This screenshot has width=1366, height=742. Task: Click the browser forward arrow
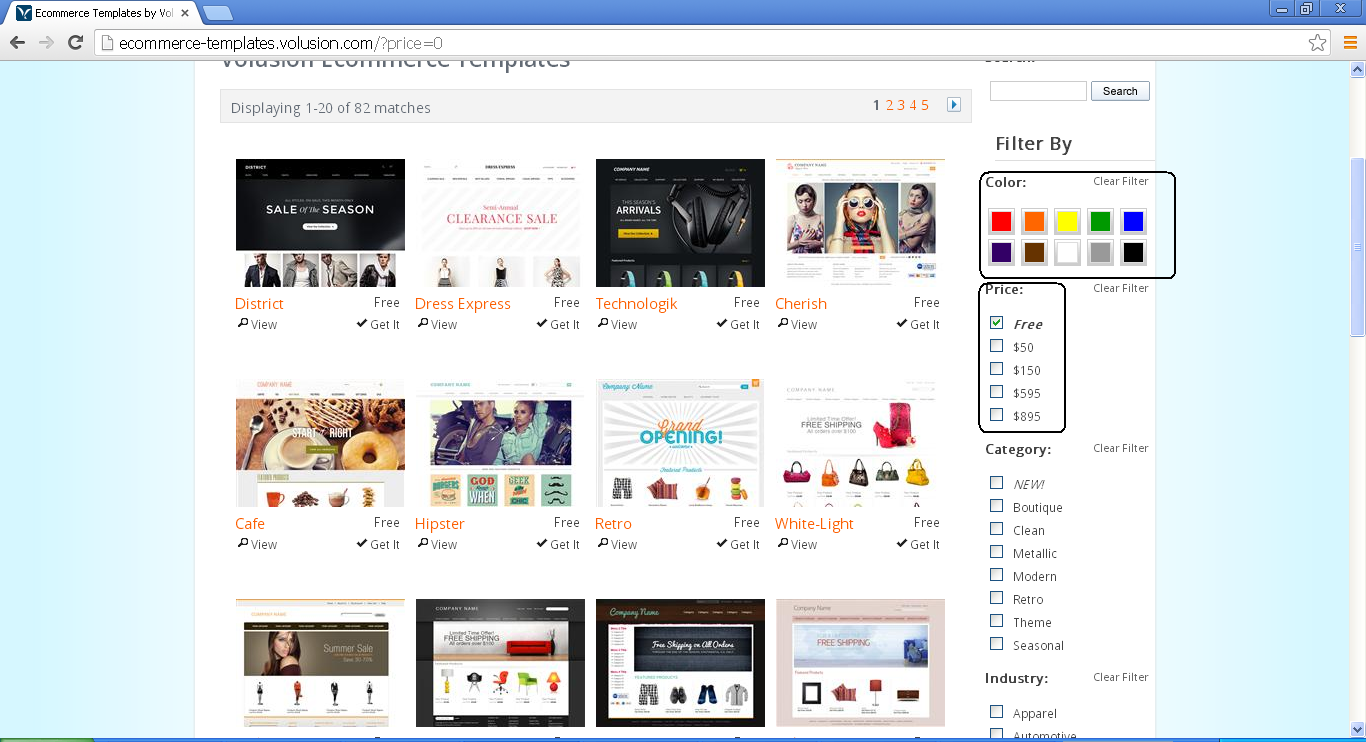pos(46,42)
